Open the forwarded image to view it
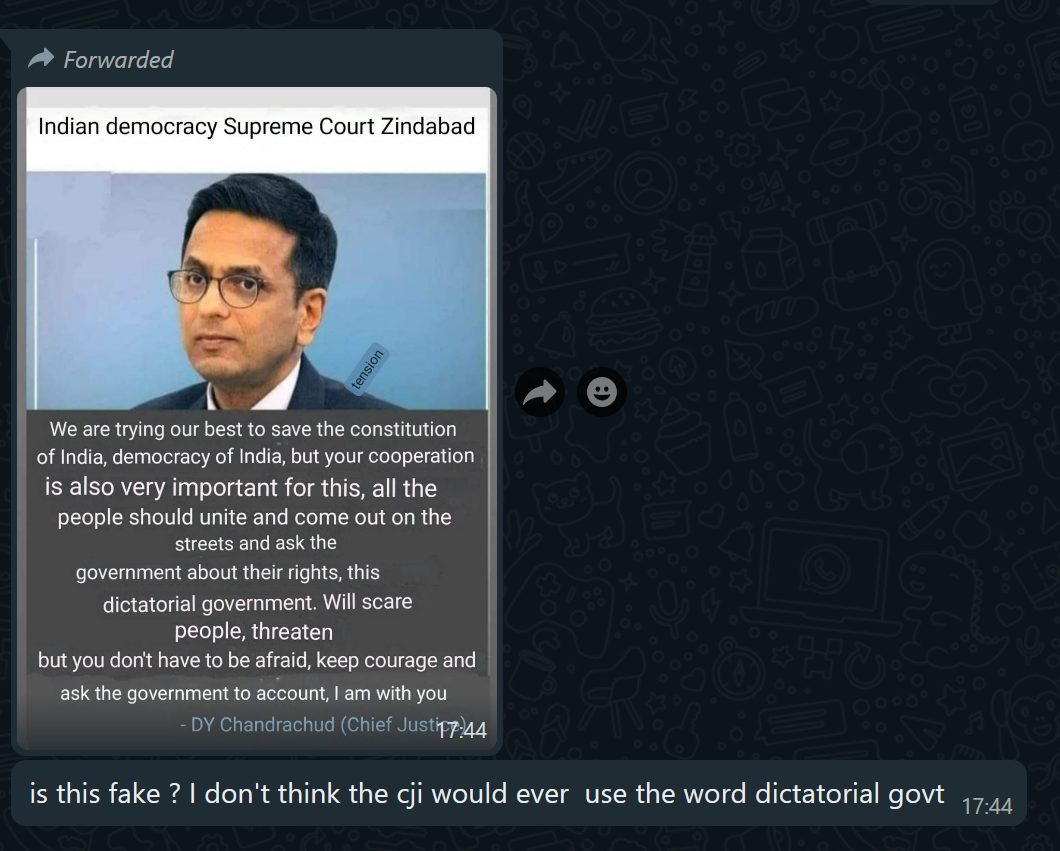This screenshot has height=851, width=1060. [x=257, y=418]
